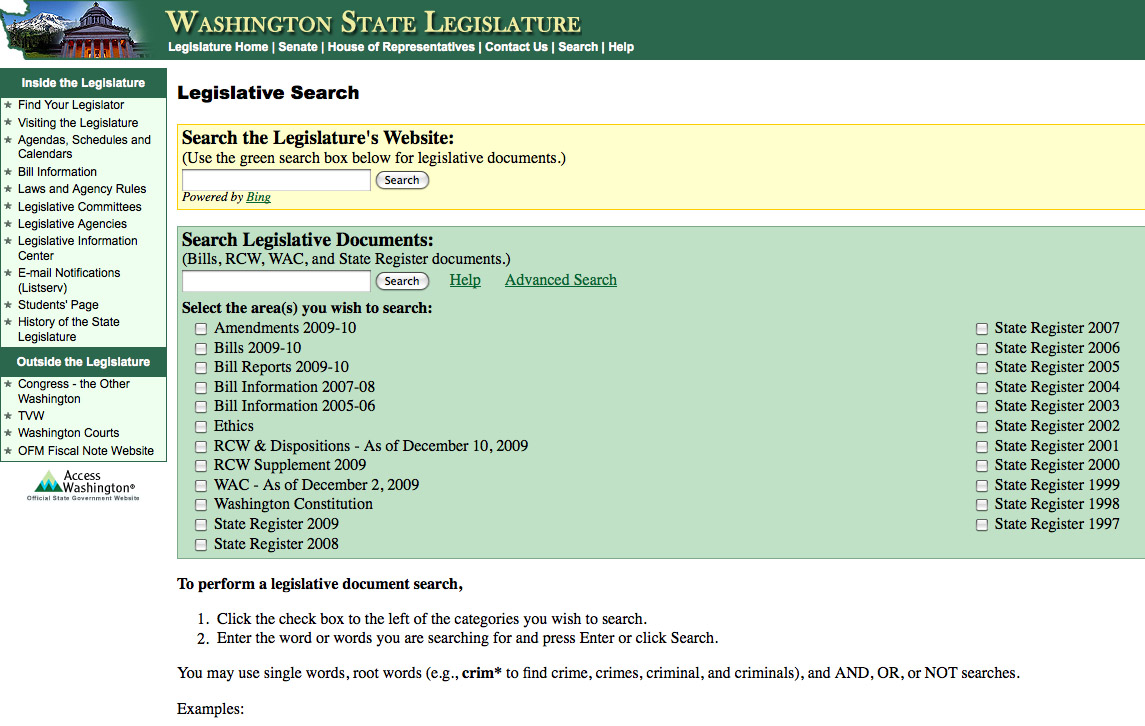The image size is (1145, 726).
Task: Open the Help link beside documents search
Action: tap(465, 280)
